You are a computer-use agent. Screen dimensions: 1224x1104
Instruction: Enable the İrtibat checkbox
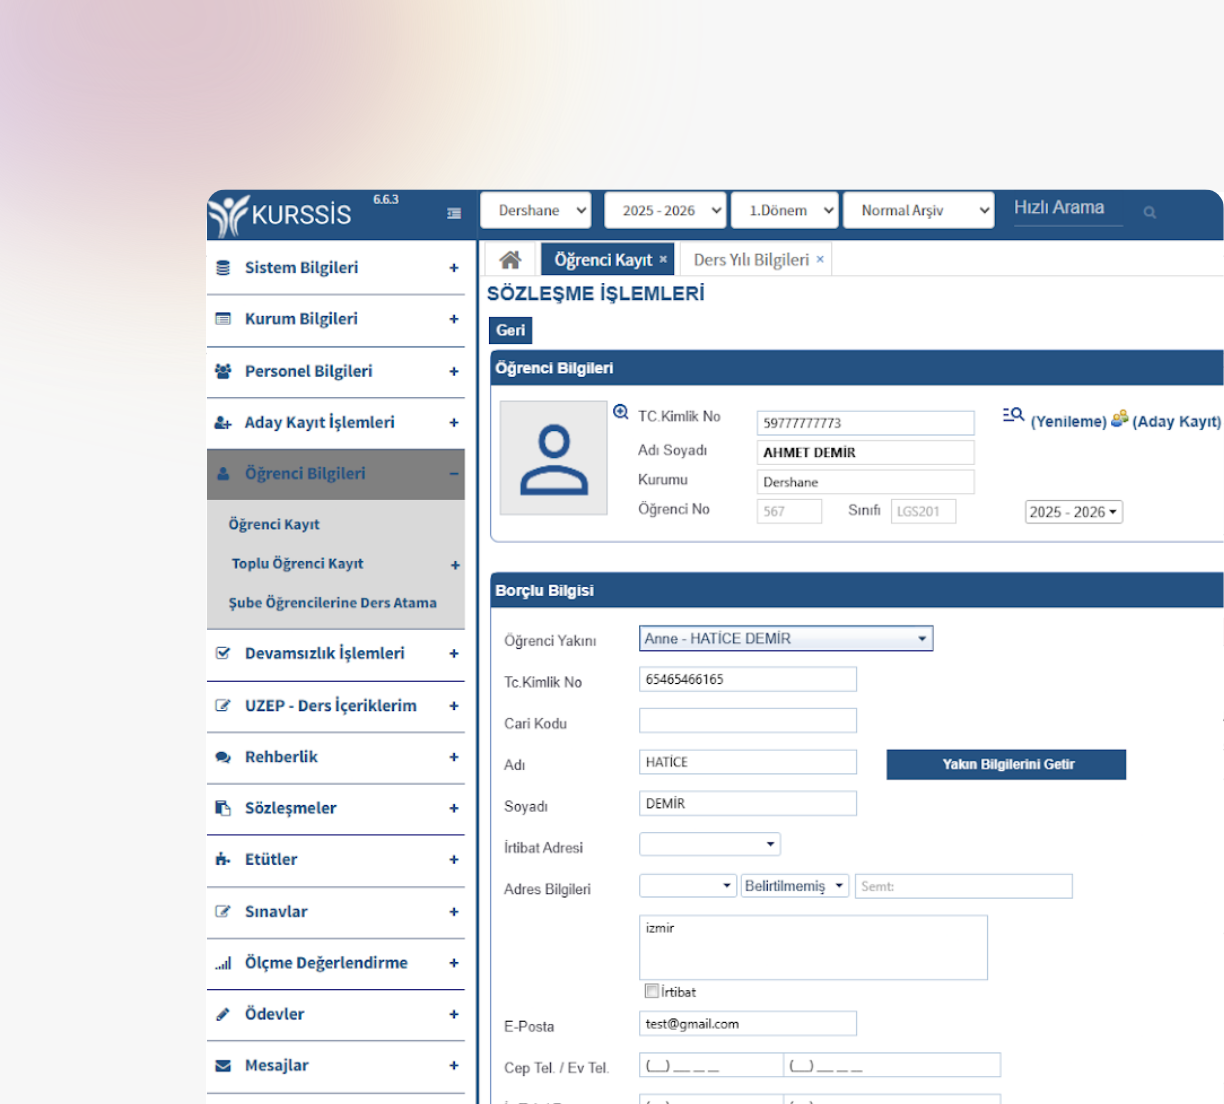click(x=652, y=991)
